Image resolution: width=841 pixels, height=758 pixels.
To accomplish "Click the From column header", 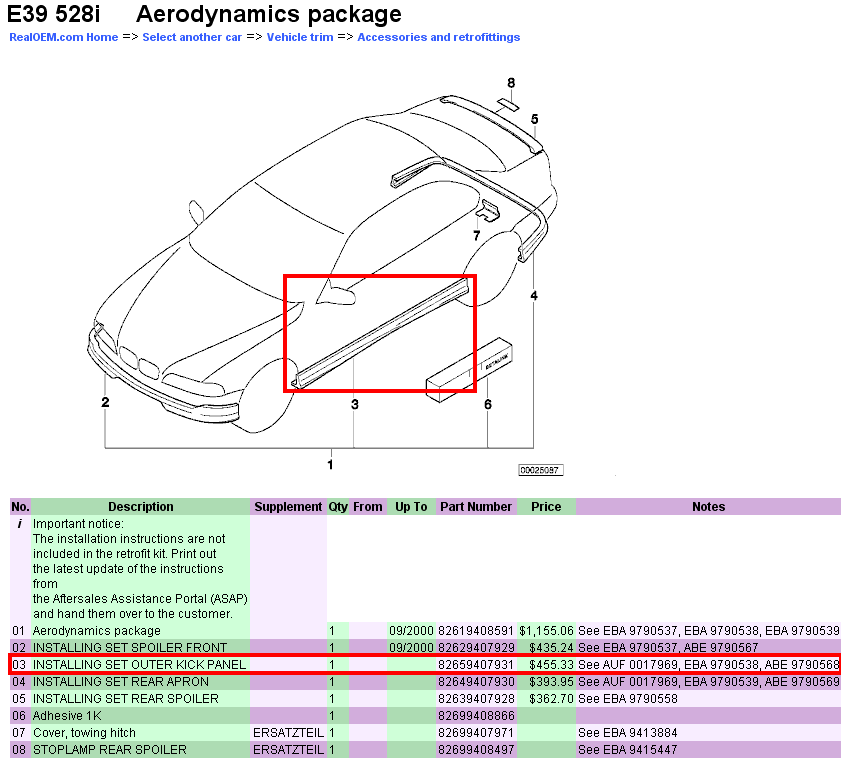I will (368, 507).
